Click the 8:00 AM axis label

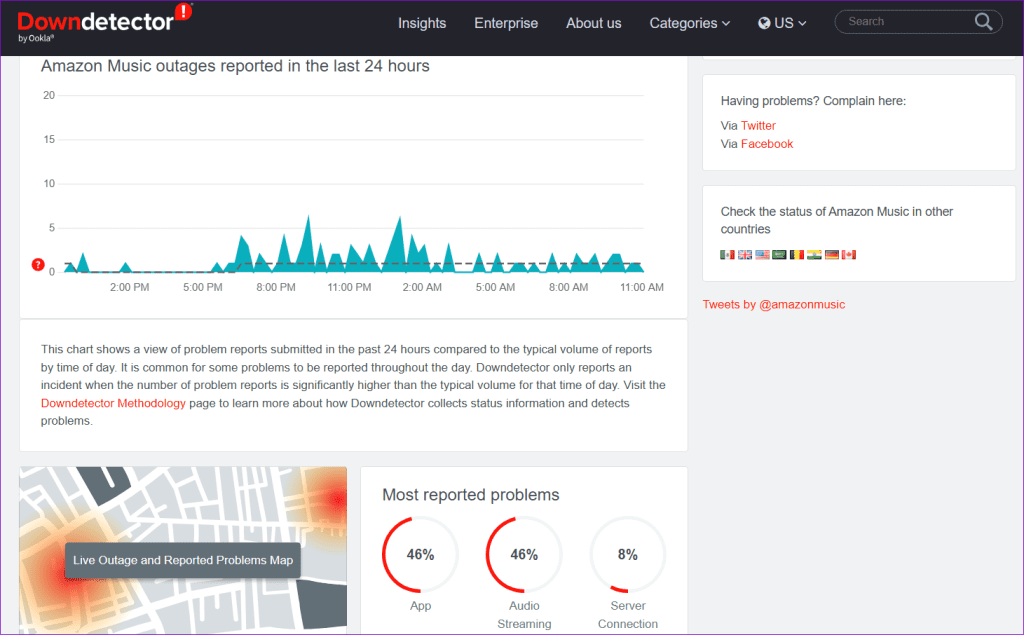pyautogui.click(x=568, y=287)
